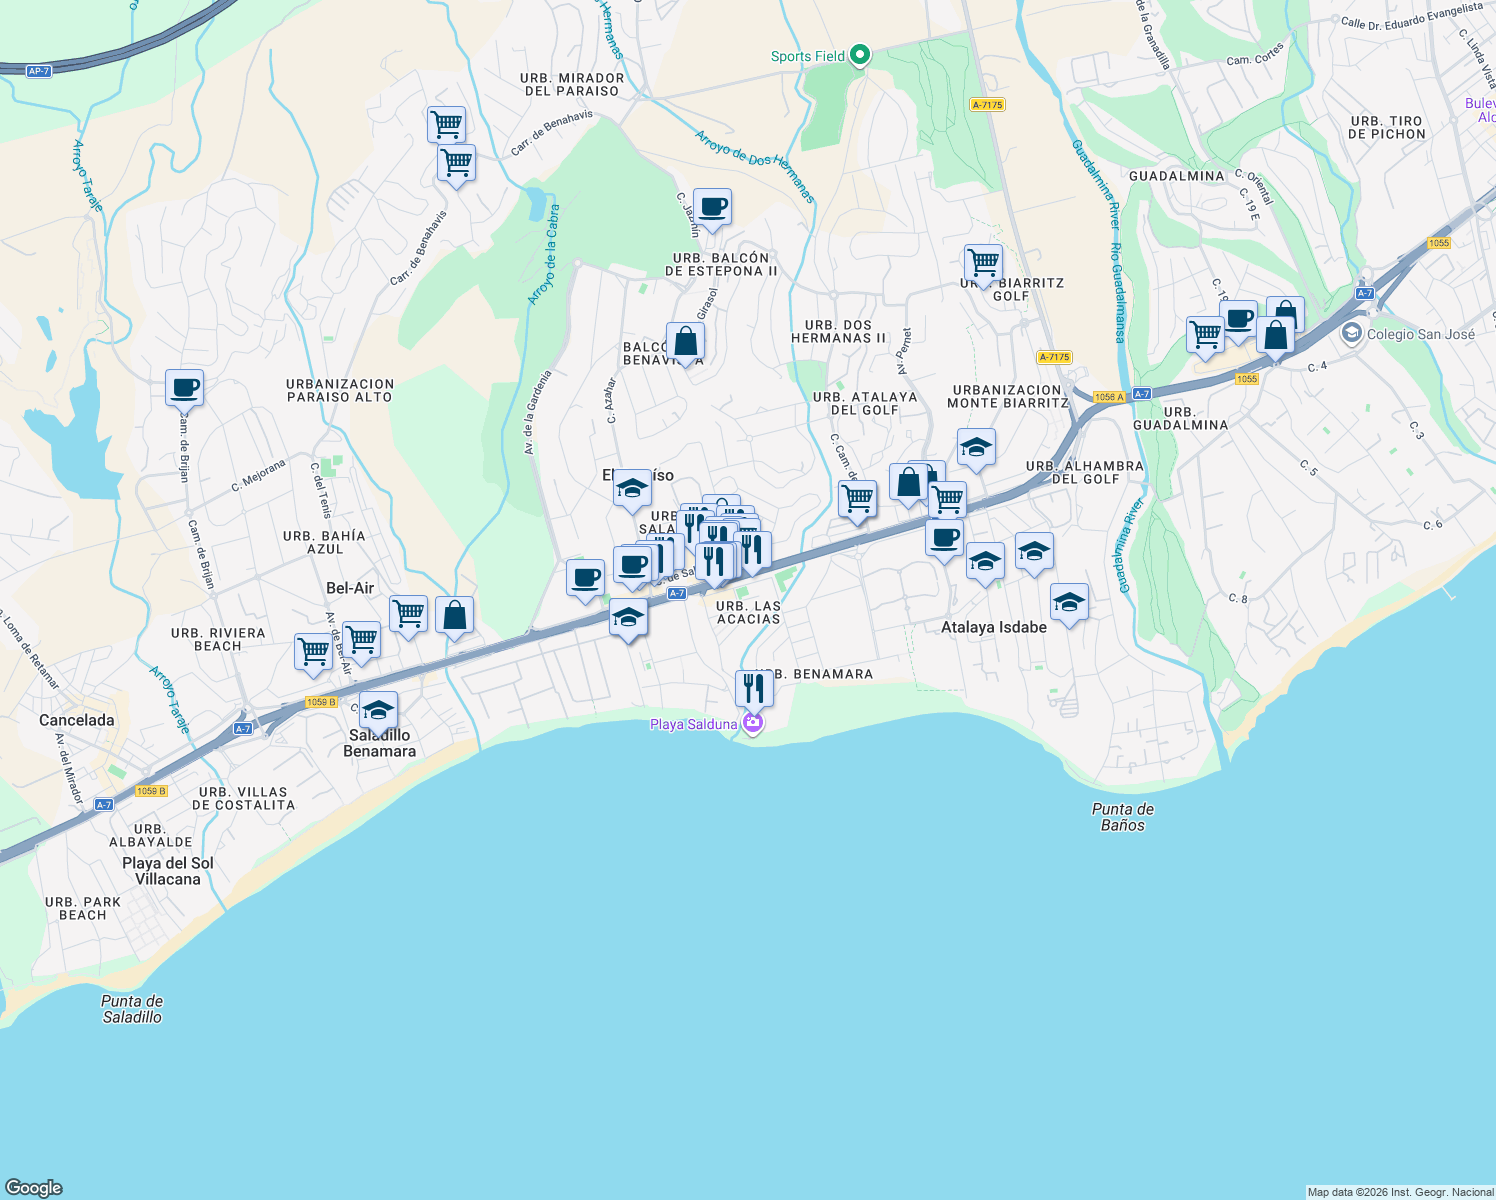Click the coffee cup marker above Urbanizacion Monte Biarritz

(x=944, y=539)
